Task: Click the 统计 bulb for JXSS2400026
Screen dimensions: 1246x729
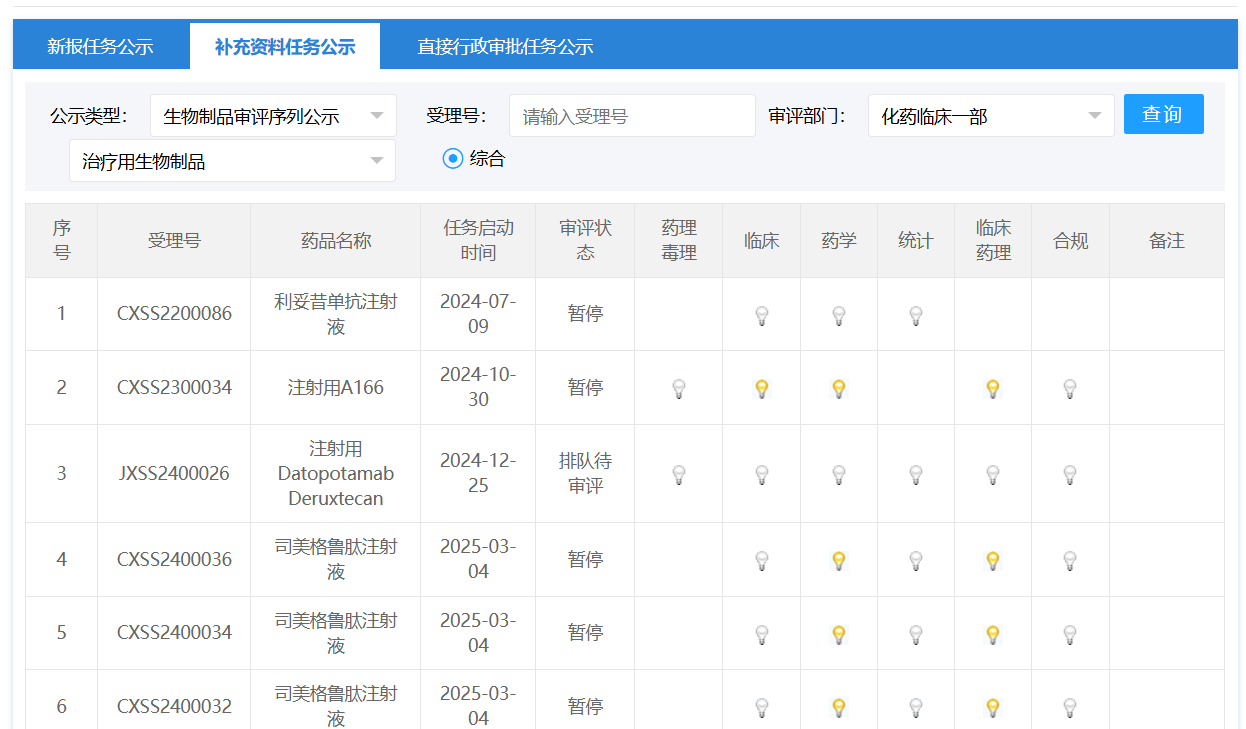Action: click(x=916, y=475)
